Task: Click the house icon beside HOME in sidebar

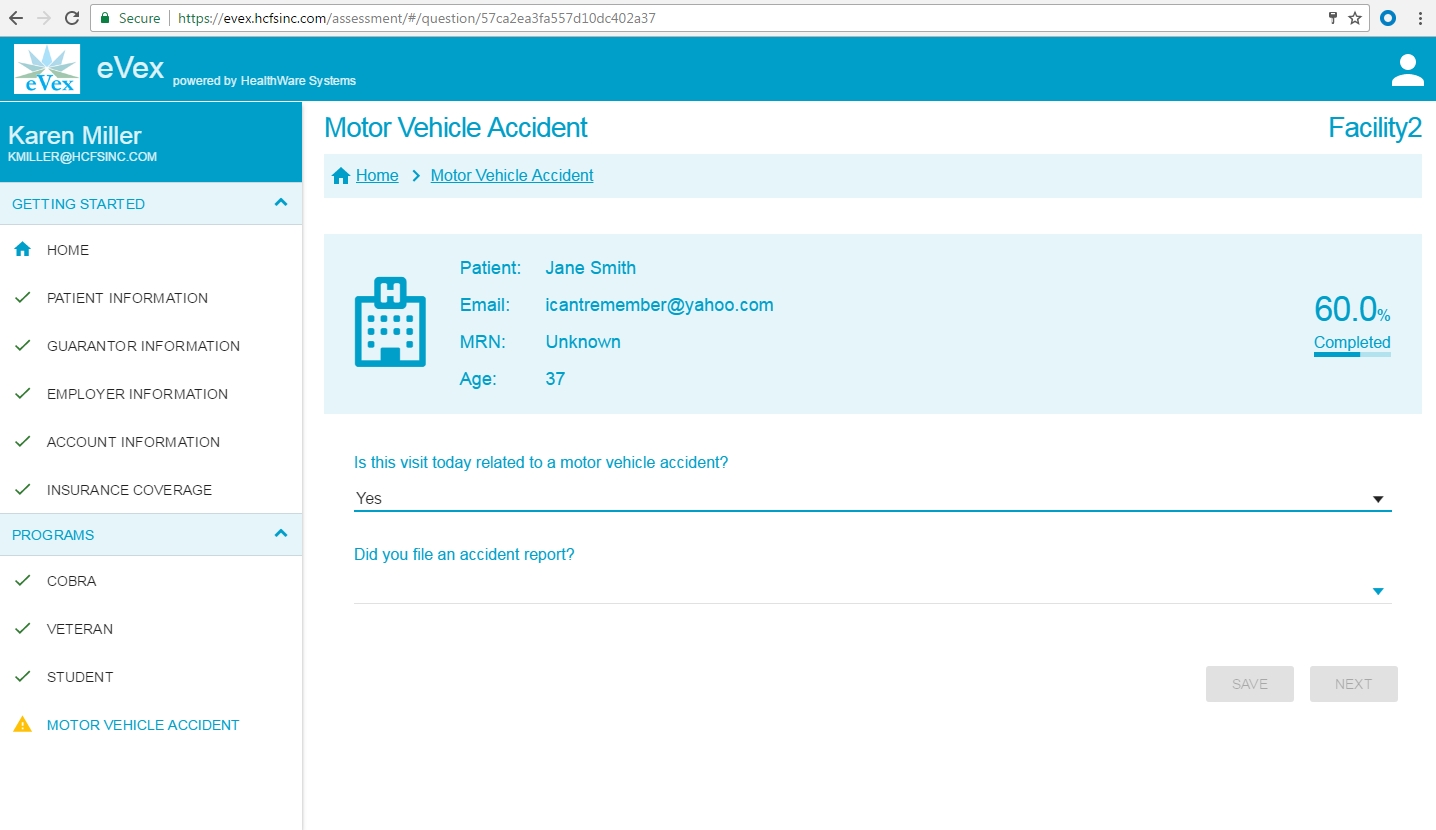Action: click(x=22, y=250)
